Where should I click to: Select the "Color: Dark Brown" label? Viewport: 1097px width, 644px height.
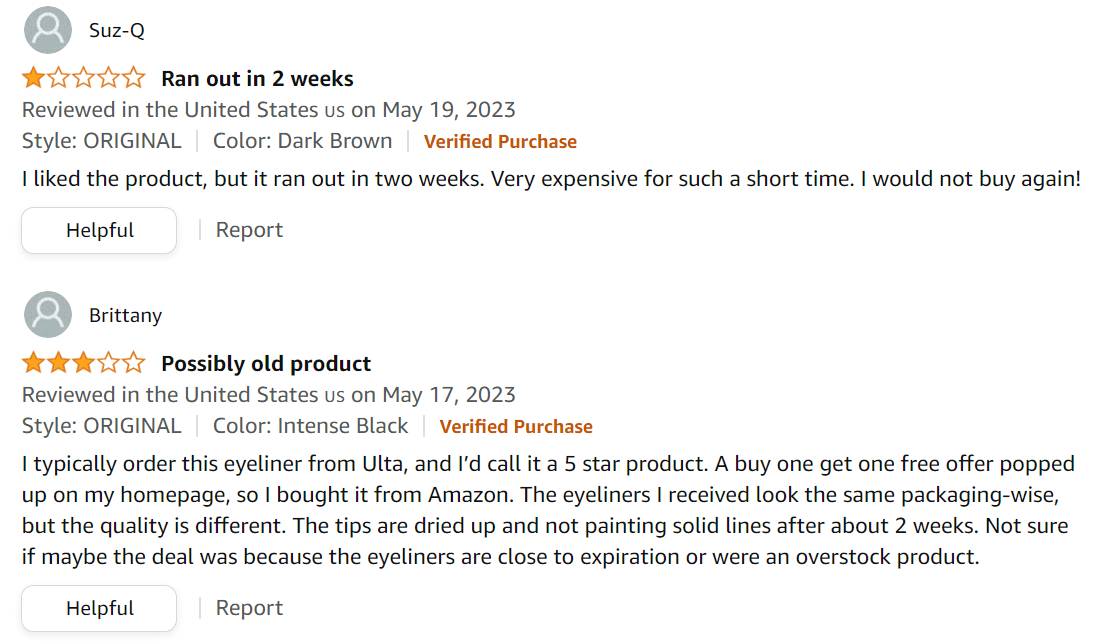303,141
